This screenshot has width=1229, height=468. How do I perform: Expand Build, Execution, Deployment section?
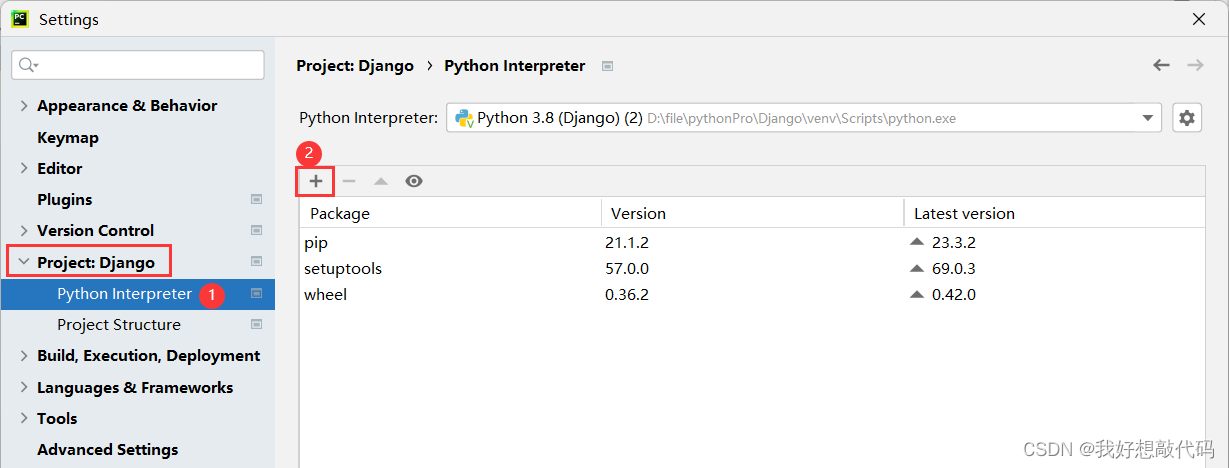click(24, 355)
